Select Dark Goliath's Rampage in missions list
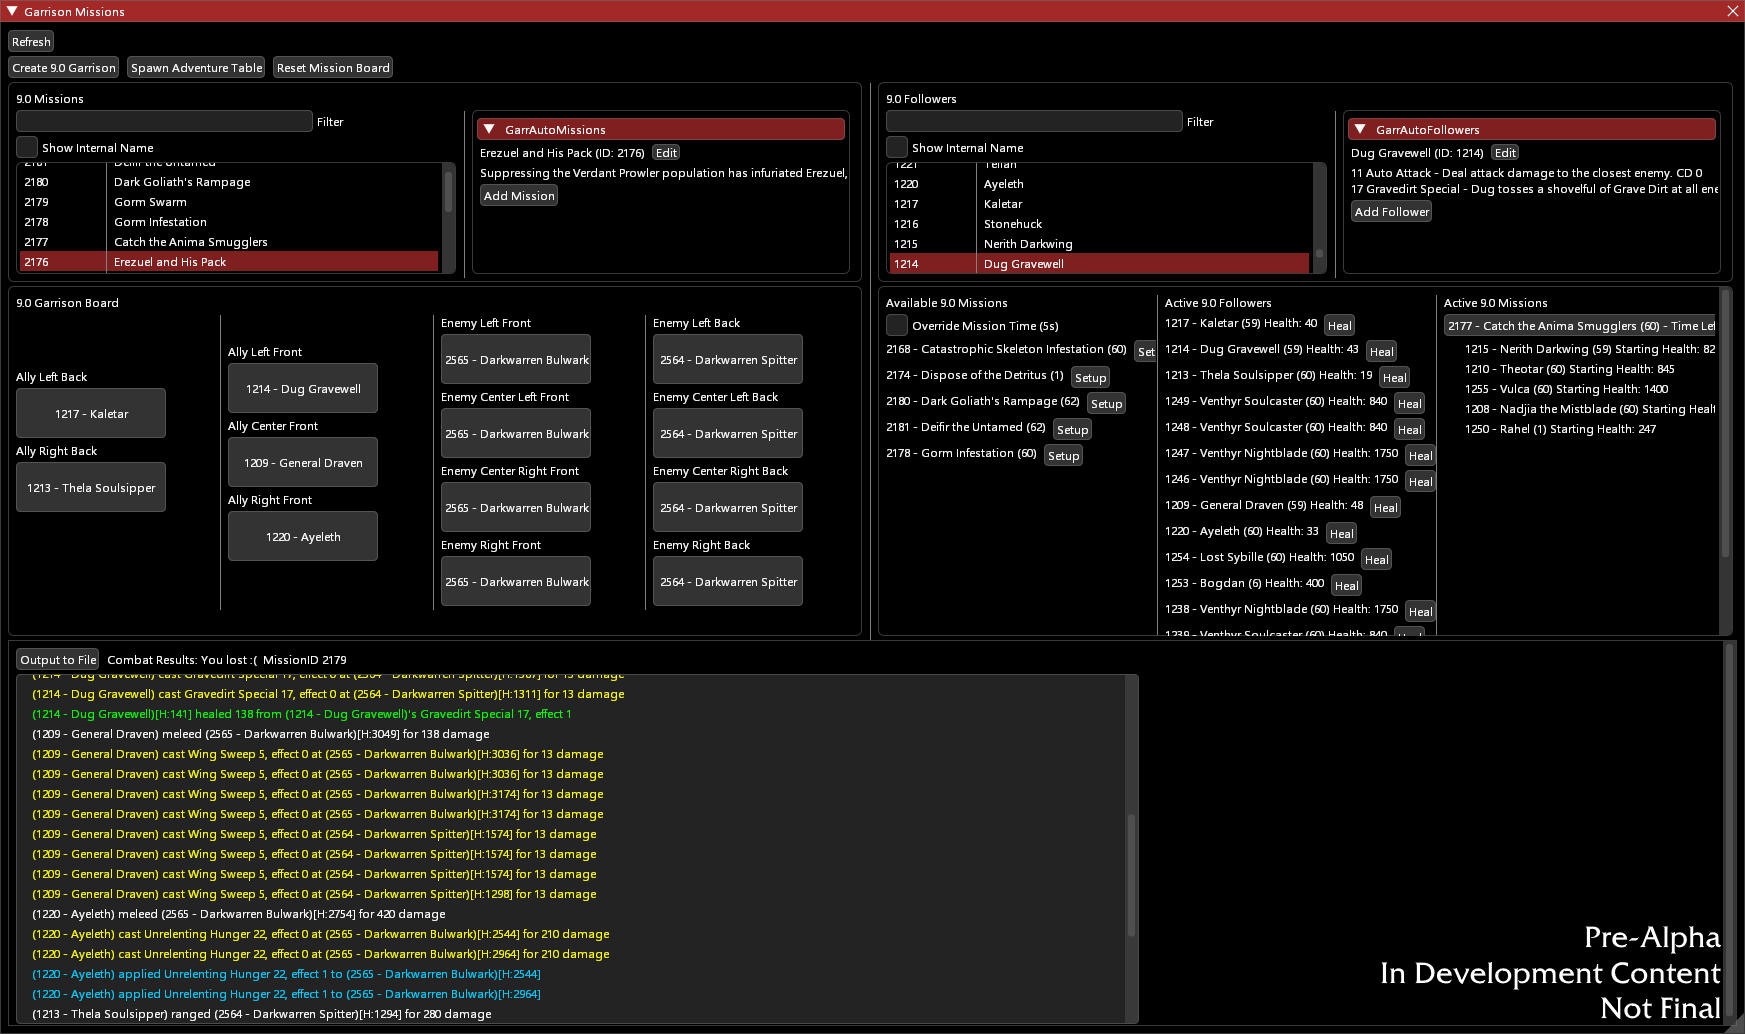 point(182,182)
